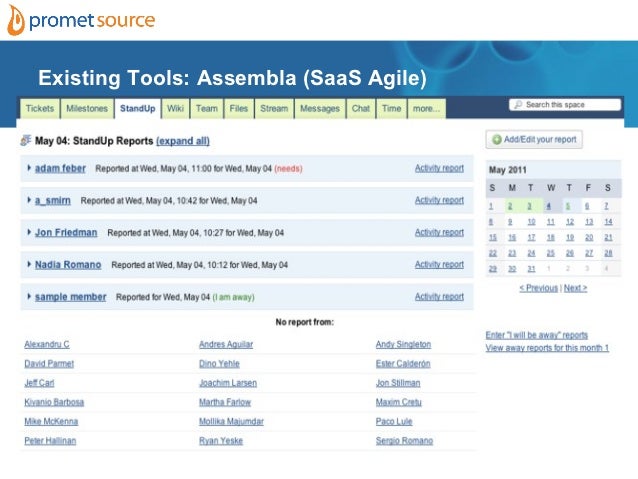Open Andres Aguilar's name link
The height and width of the screenshot is (479, 638).
pos(226,344)
